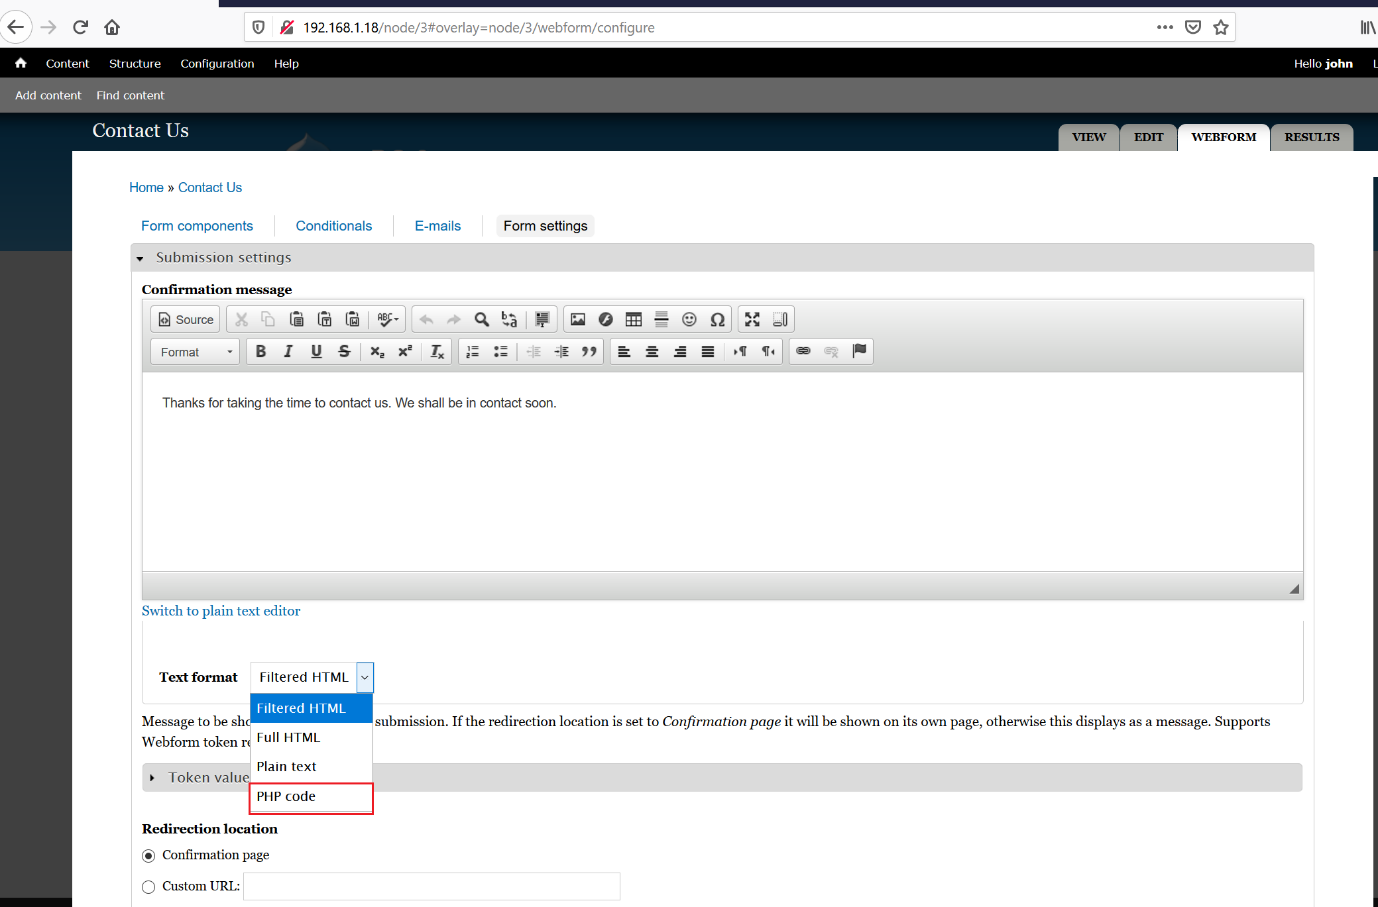Image resolution: width=1378 pixels, height=907 pixels.
Task: Click the Home breadcrumb link
Action: [x=146, y=188]
